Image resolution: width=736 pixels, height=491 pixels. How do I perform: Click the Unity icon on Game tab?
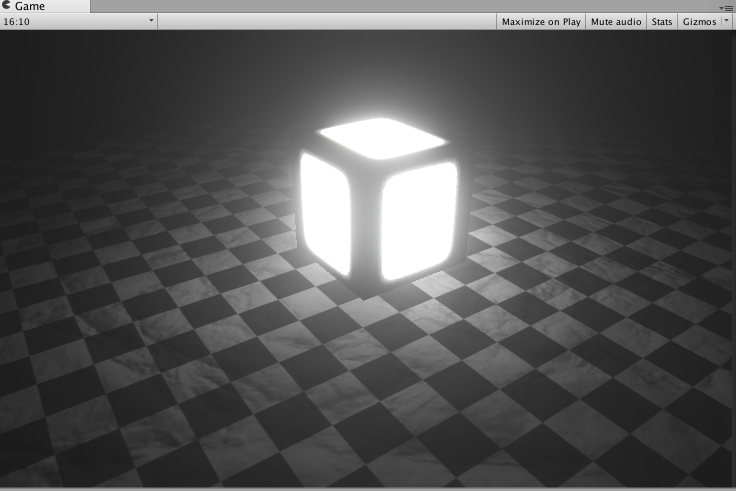[7, 6]
